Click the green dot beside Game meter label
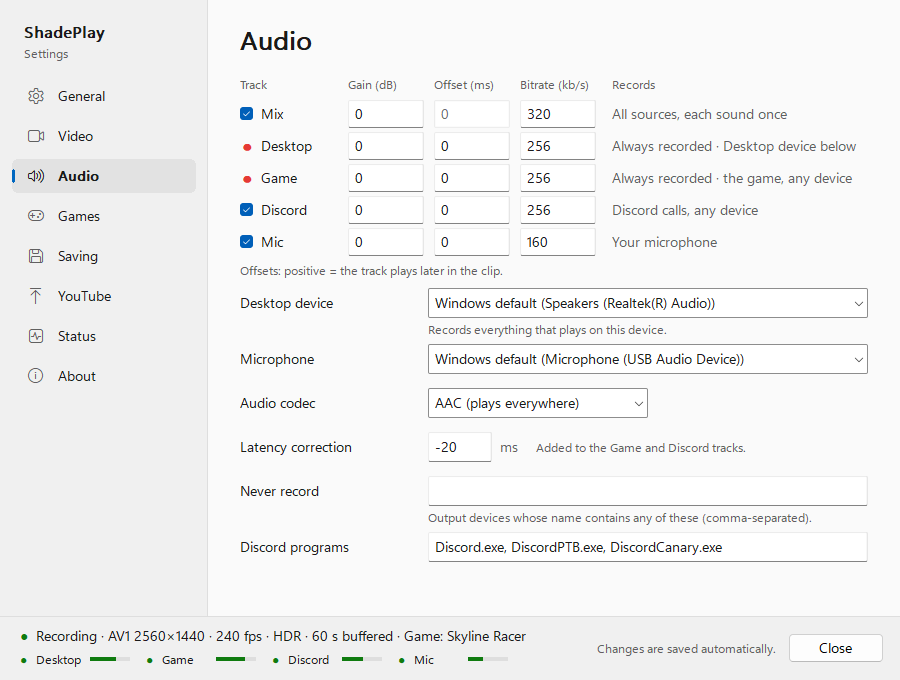Viewport: 900px width, 680px height. coord(150,660)
